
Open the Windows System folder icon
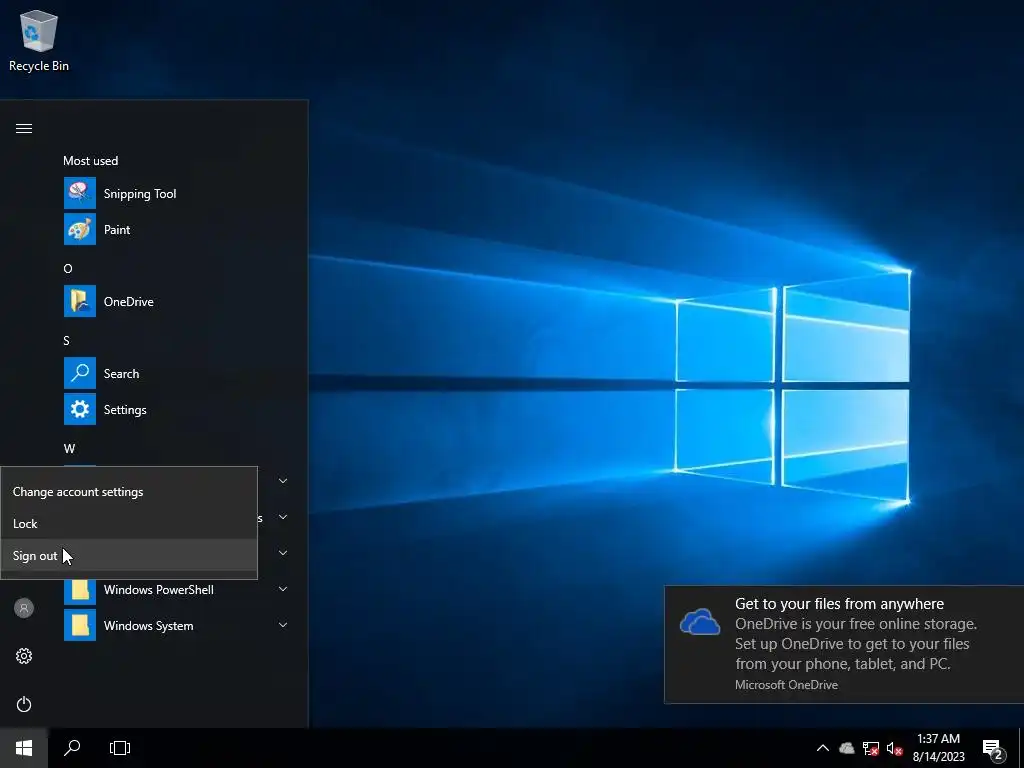(80, 625)
